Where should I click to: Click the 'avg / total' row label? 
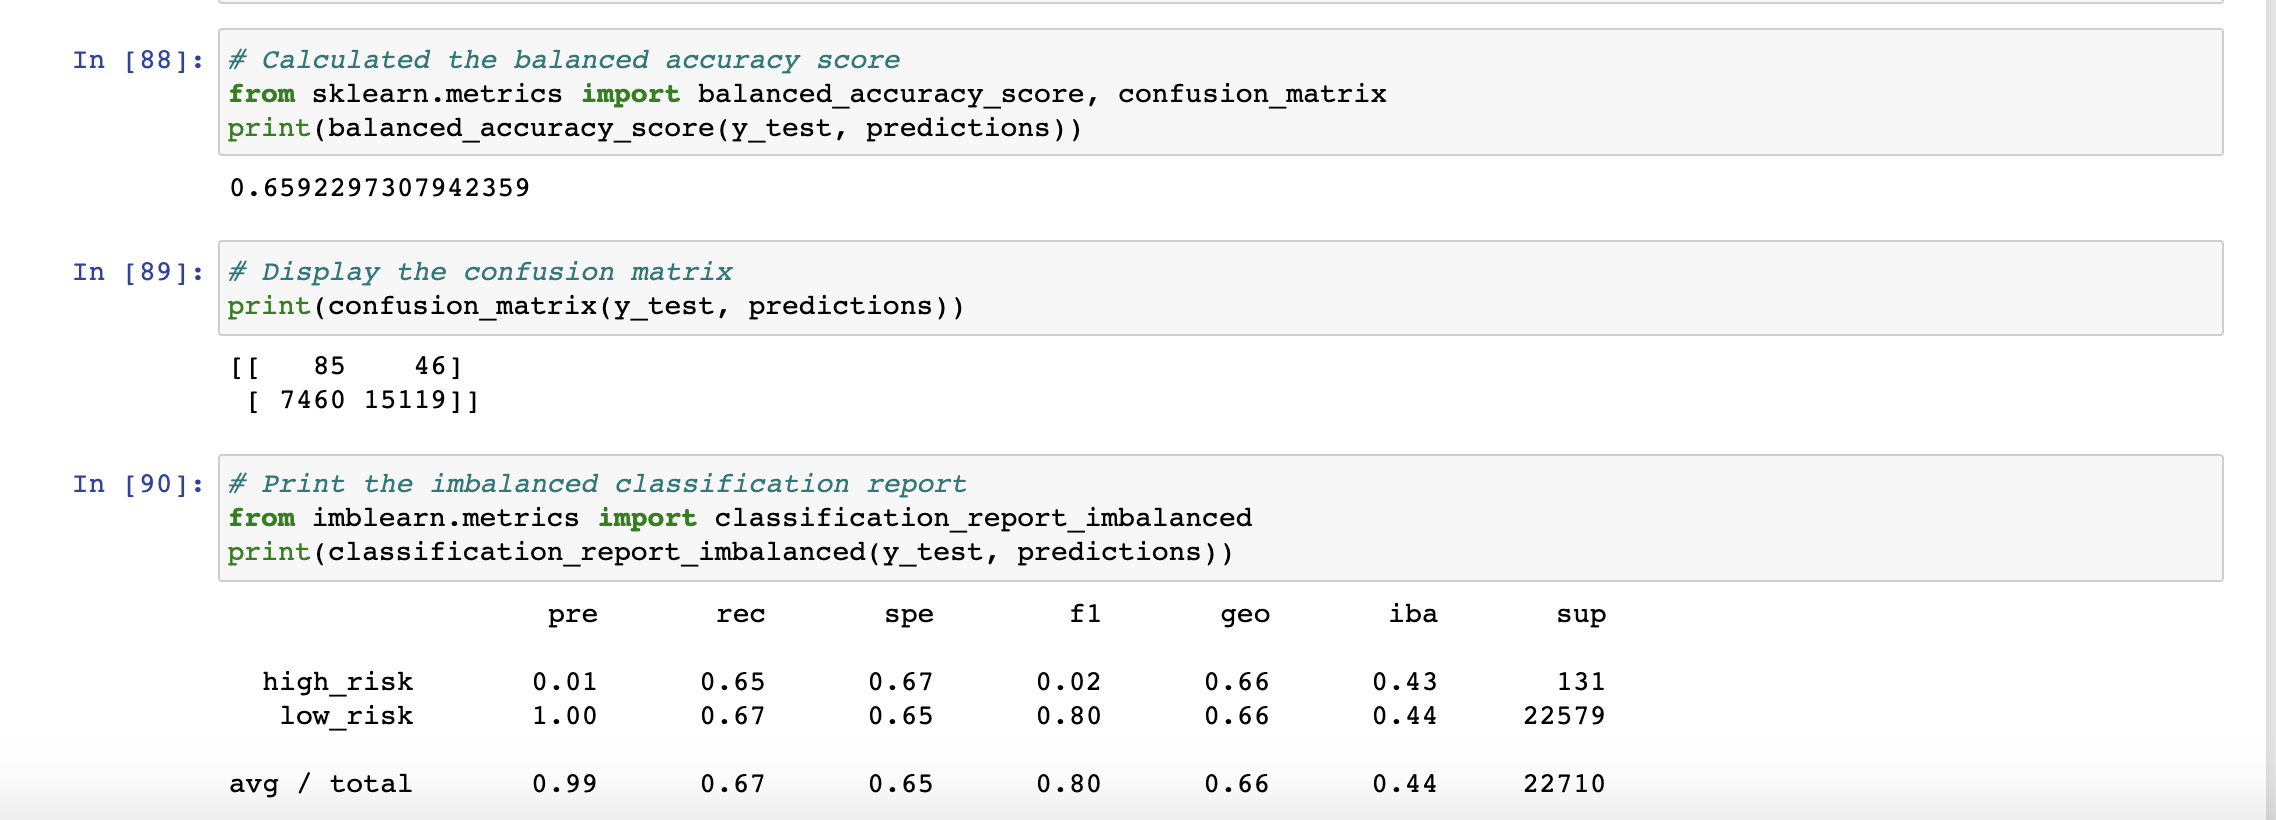click(321, 784)
